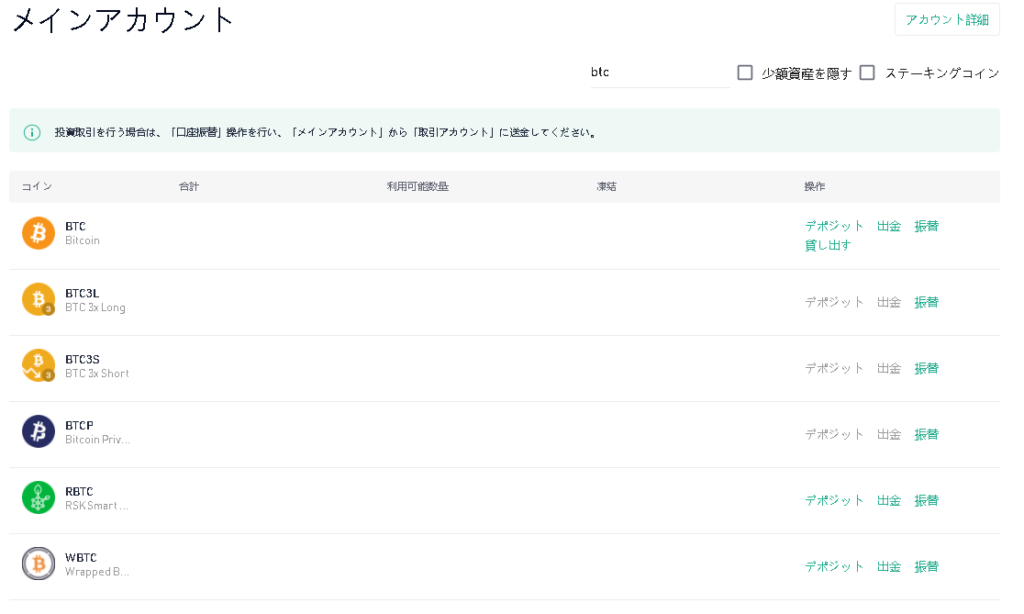Click the 凍結 column header
This screenshot has width=1024, height=614.
point(606,186)
